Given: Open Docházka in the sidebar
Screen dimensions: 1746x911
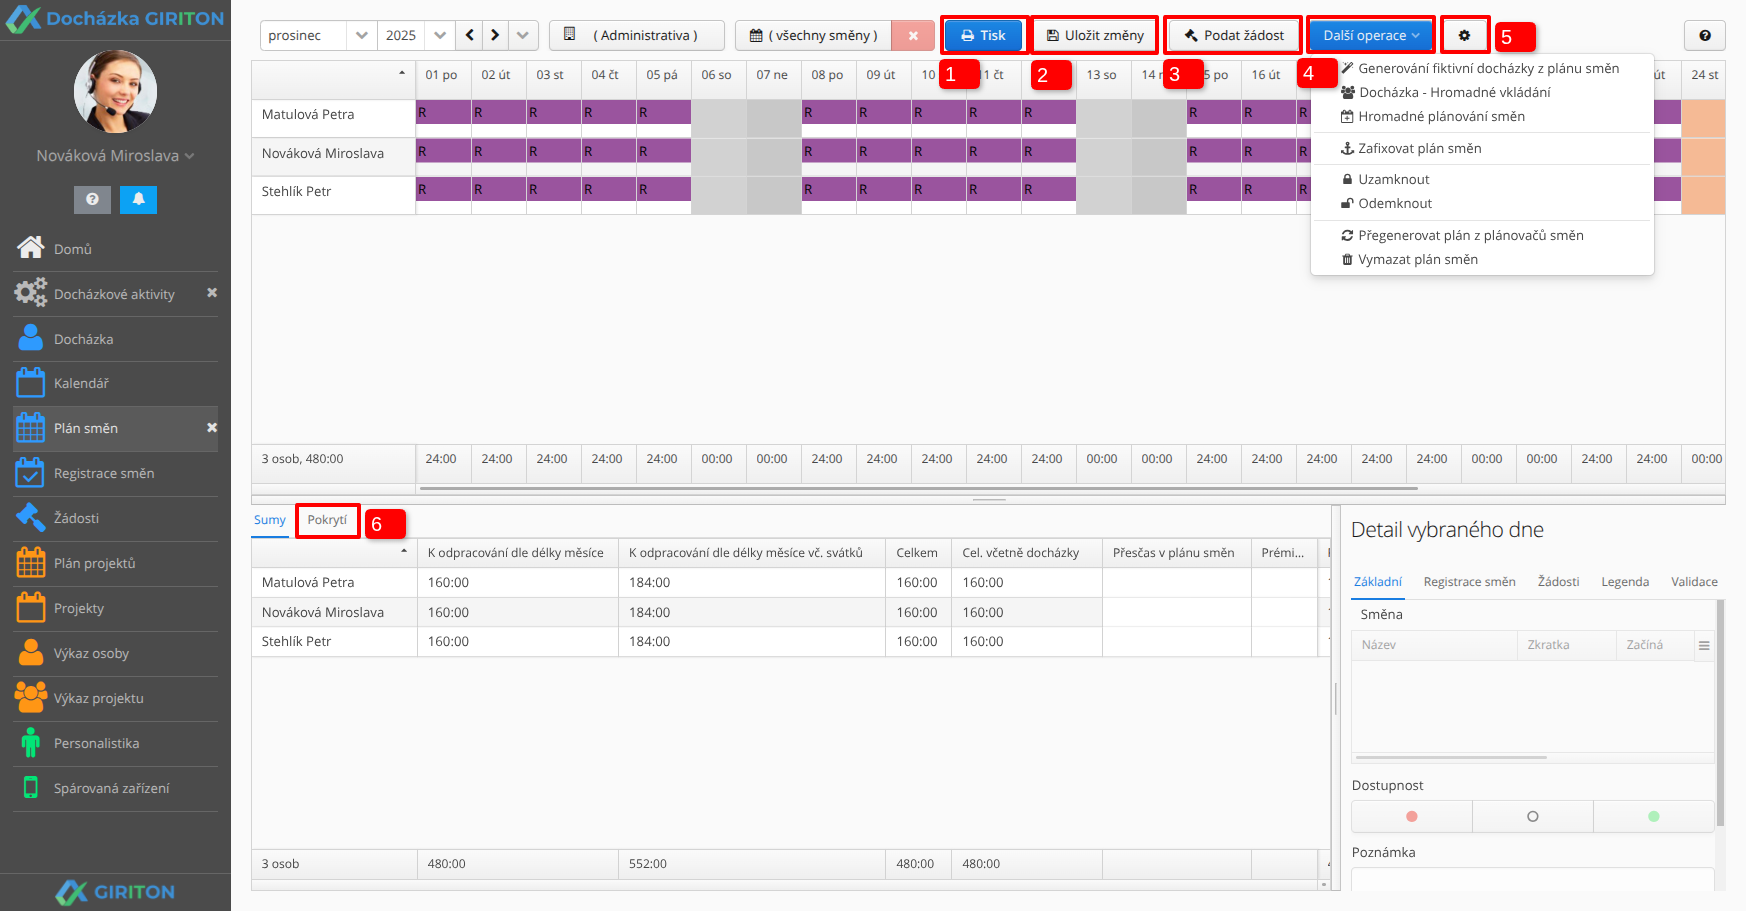Looking at the screenshot, I should pyautogui.click(x=84, y=339).
